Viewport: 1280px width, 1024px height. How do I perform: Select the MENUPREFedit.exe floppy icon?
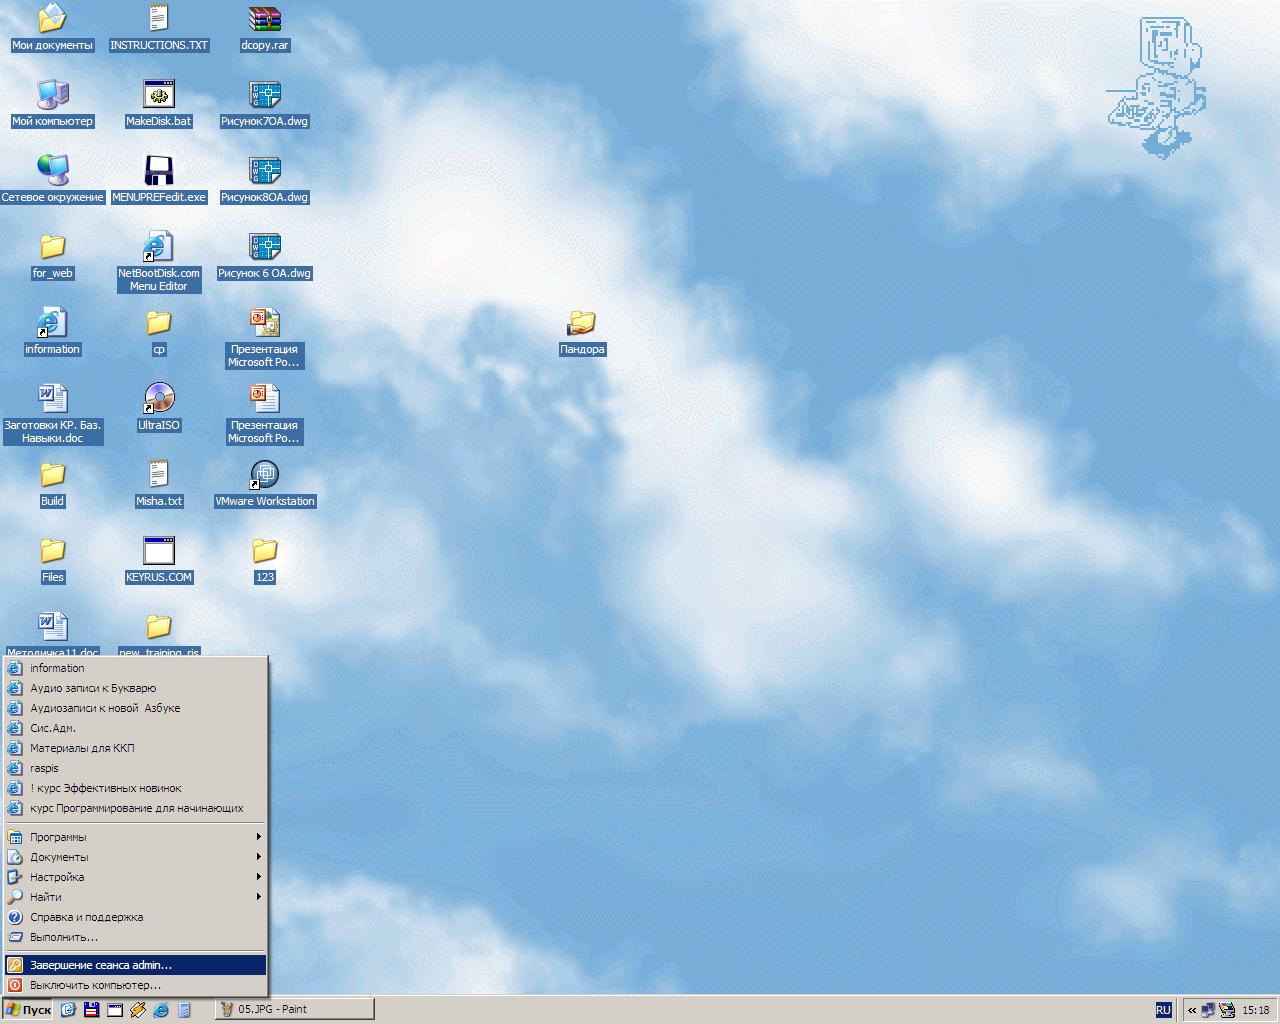(158, 171)
